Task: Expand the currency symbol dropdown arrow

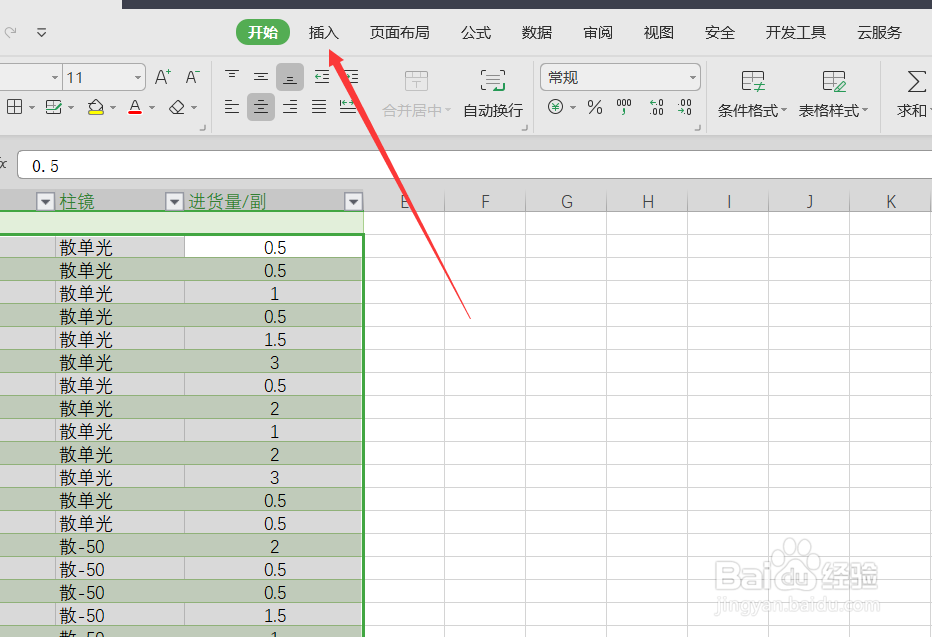Action: pyautogui.click(x=573, y=108)
